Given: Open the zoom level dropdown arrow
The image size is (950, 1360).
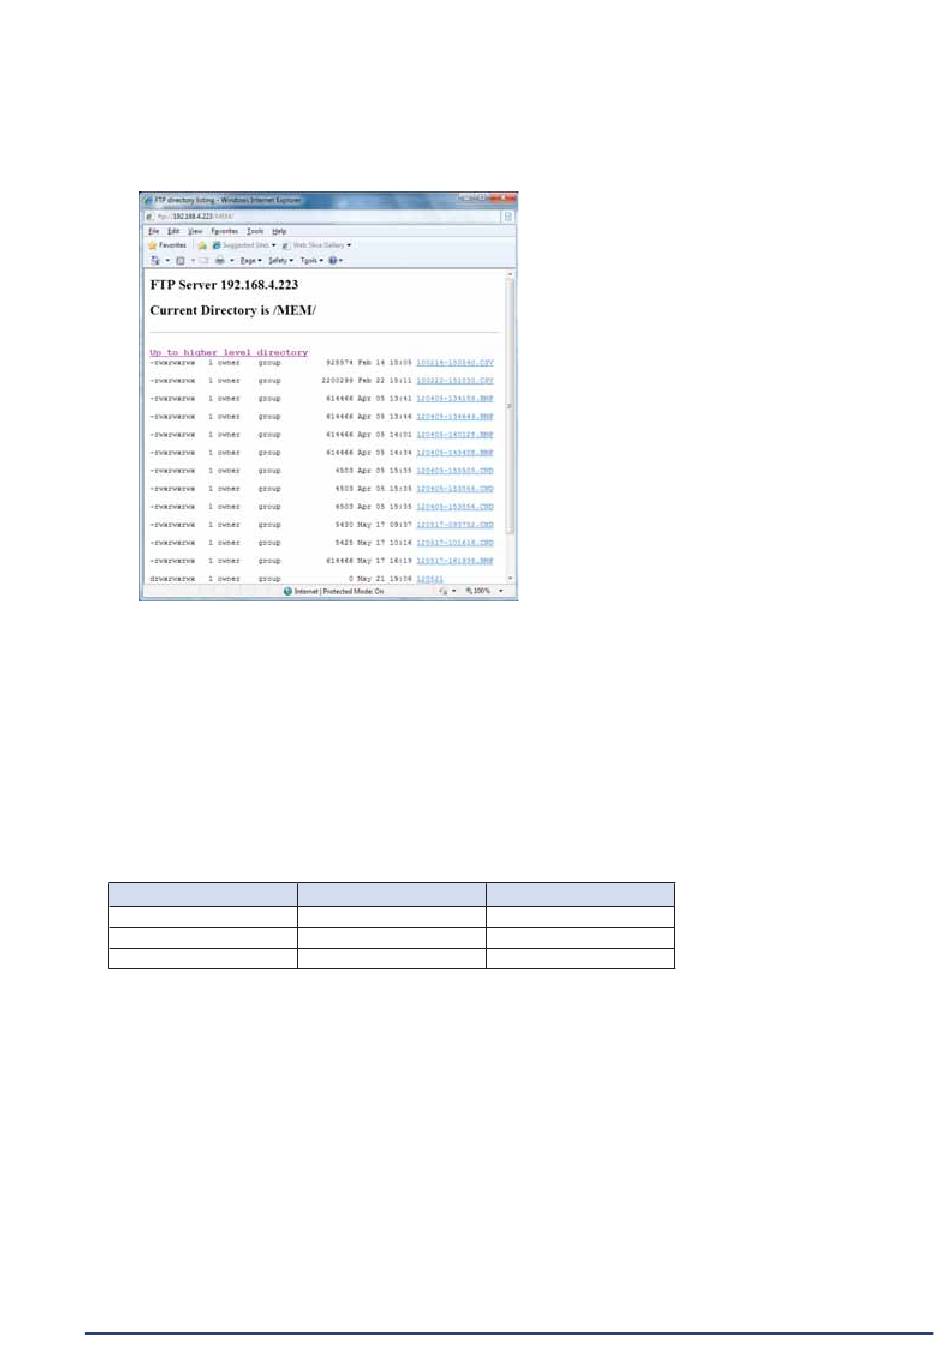Looking at the screenshot, I should click(x=501, y=591).
